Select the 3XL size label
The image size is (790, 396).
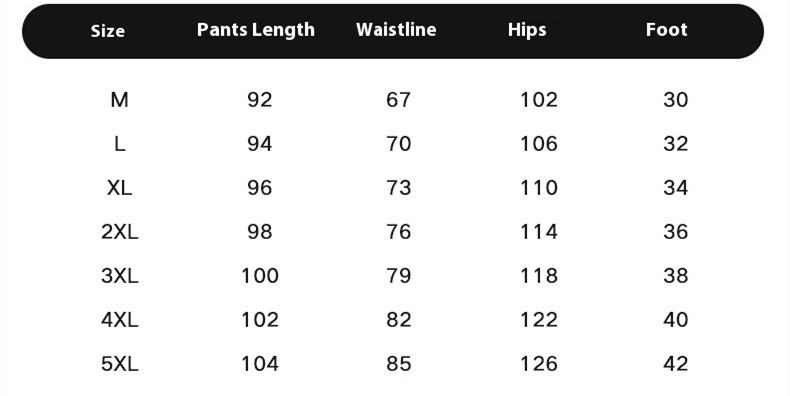tap(119, 276)
